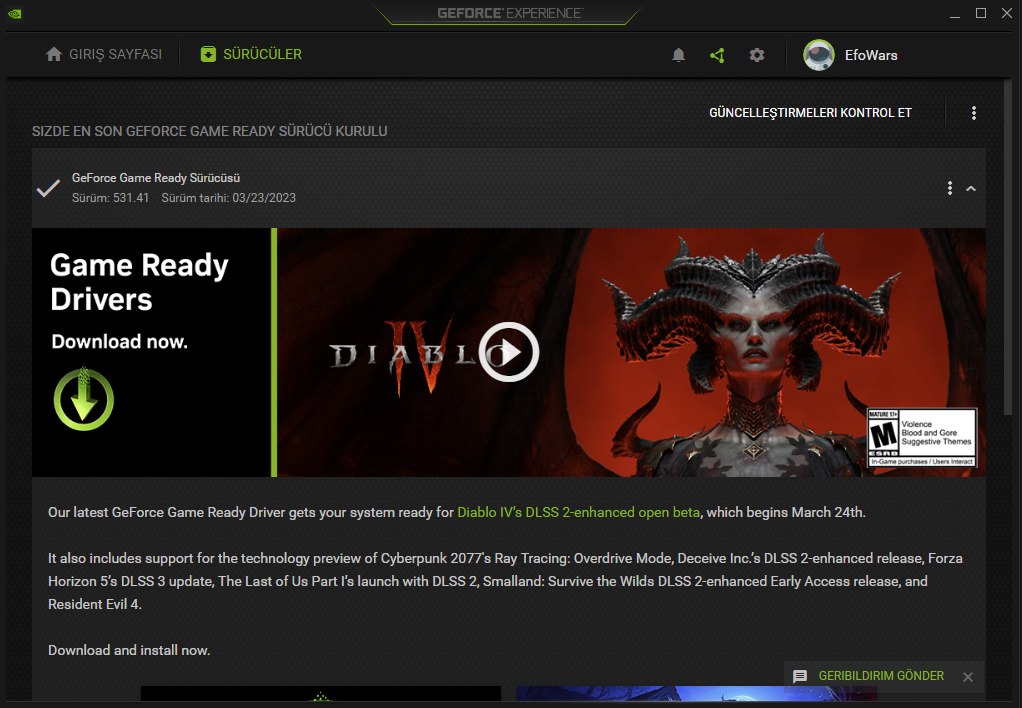Switch to SÜRÜCÜLER tab
The image size is (1022, 708).
(x=251, y=54)
